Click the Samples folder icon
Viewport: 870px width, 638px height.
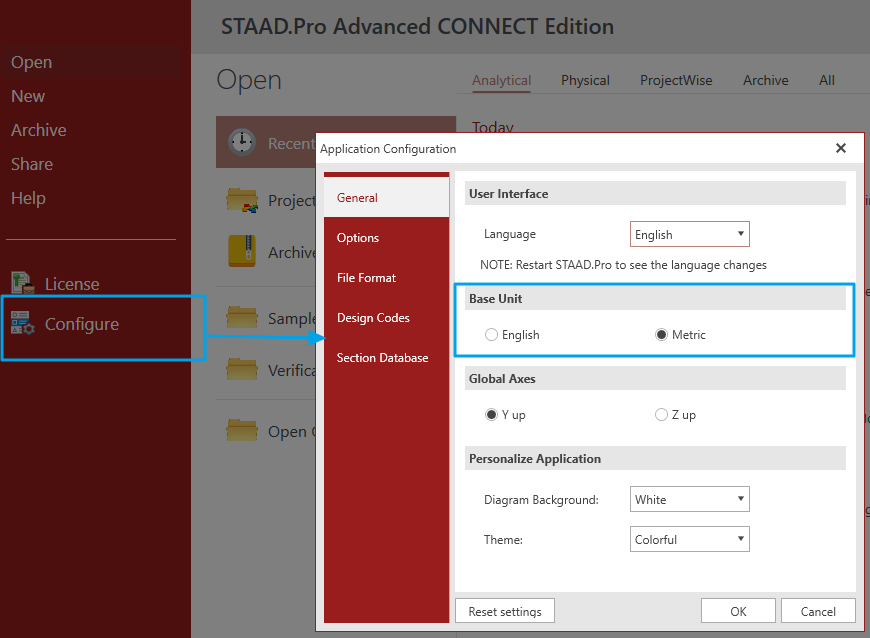pos(242,318)
